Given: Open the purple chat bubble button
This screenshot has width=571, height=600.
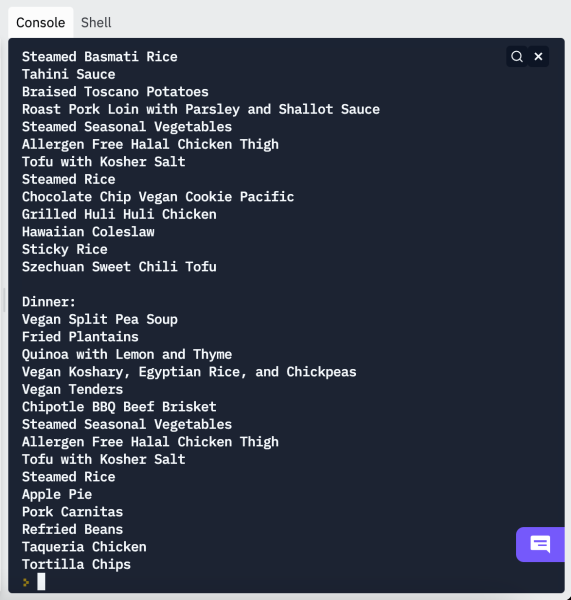Looking at the screenshot, I should click(540, 544).
